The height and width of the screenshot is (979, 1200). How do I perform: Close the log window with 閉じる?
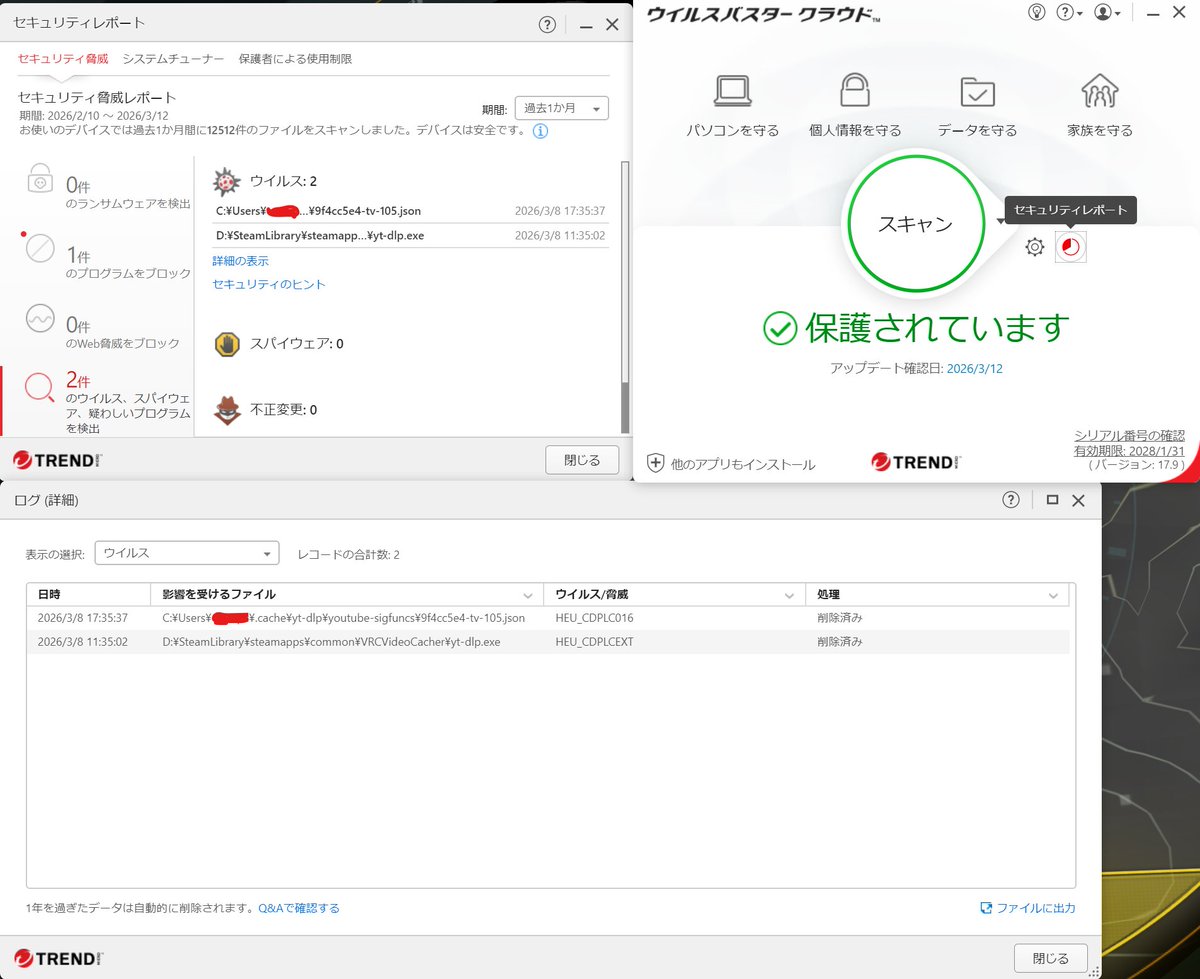point(1050,958)
